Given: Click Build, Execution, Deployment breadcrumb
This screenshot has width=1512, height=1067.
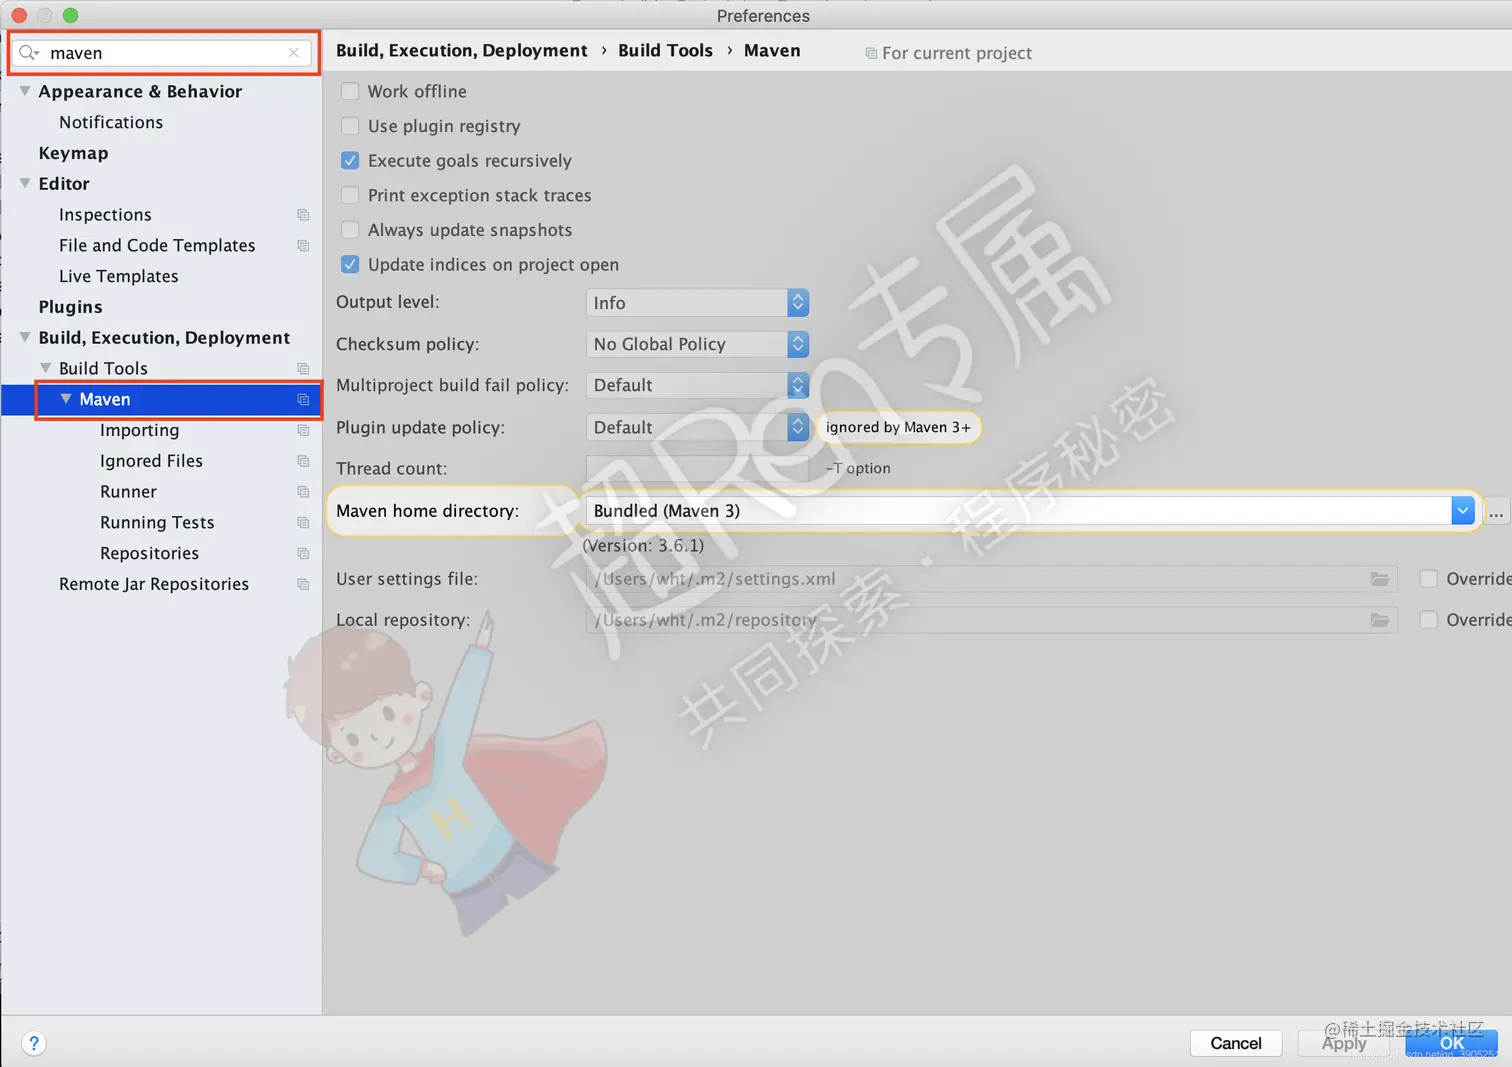Looking at the screenshot, I should coord(462,51).
